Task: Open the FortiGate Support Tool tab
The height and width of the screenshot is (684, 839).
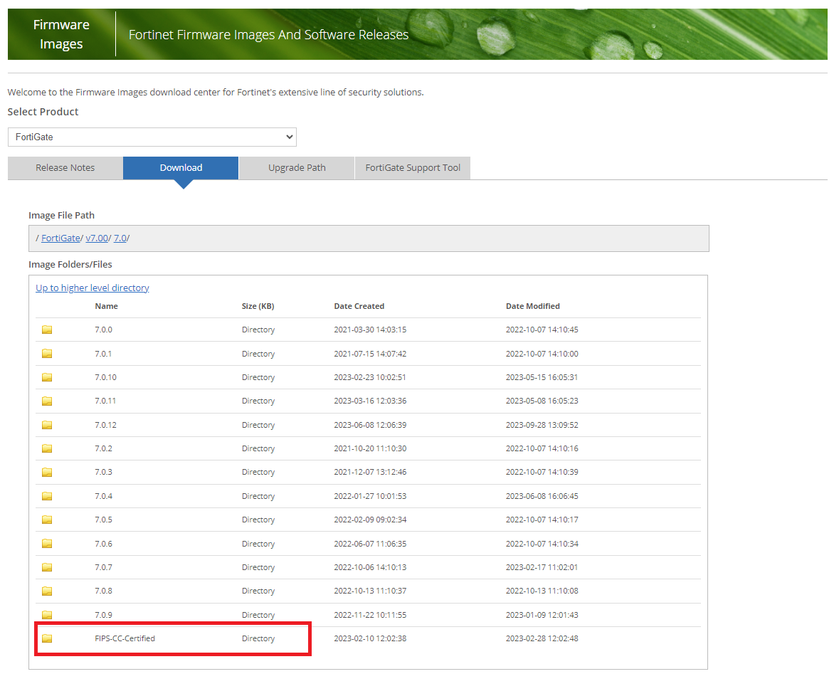Action: [x=413, y=168]
